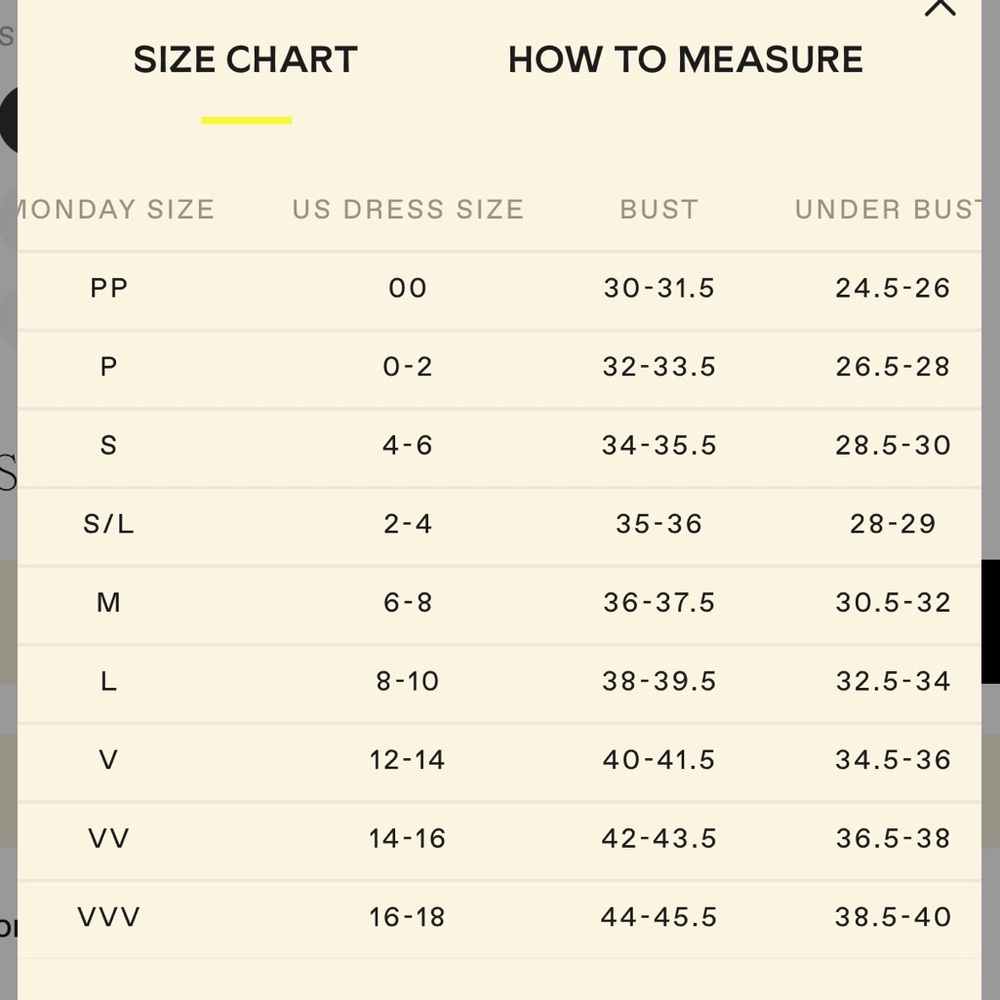1000x1000 pixels.
Task: Select the VV size row label
Action: tap(109, 838)
